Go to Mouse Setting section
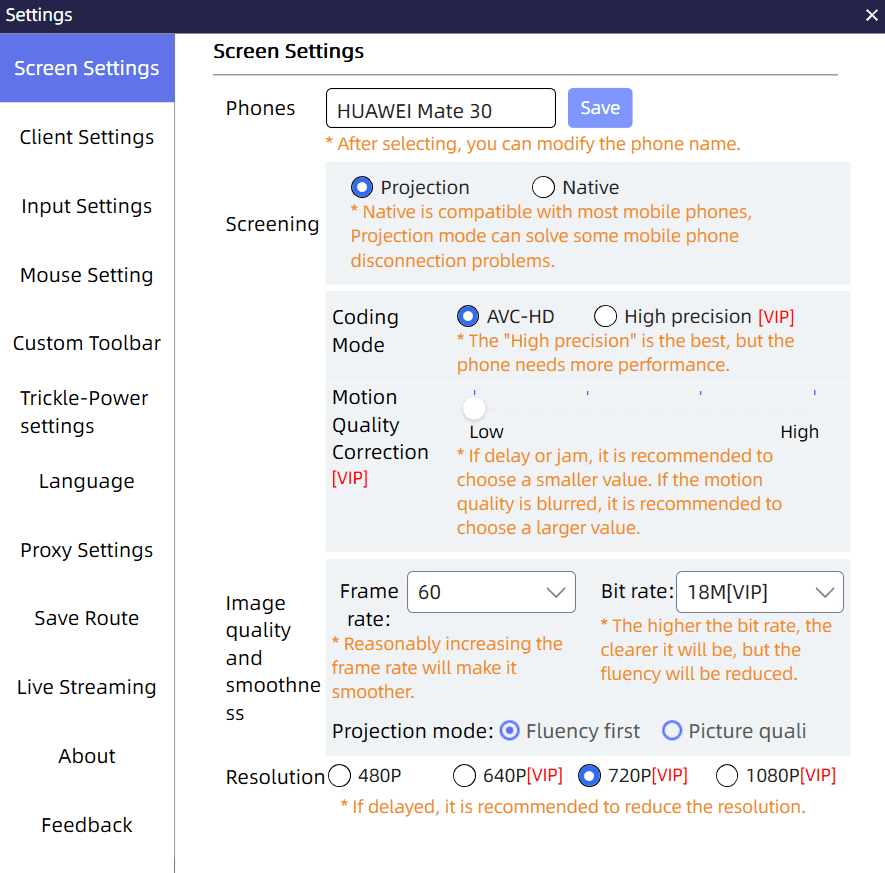The width and height of the screenshot is (885, 873). (87, 275)
